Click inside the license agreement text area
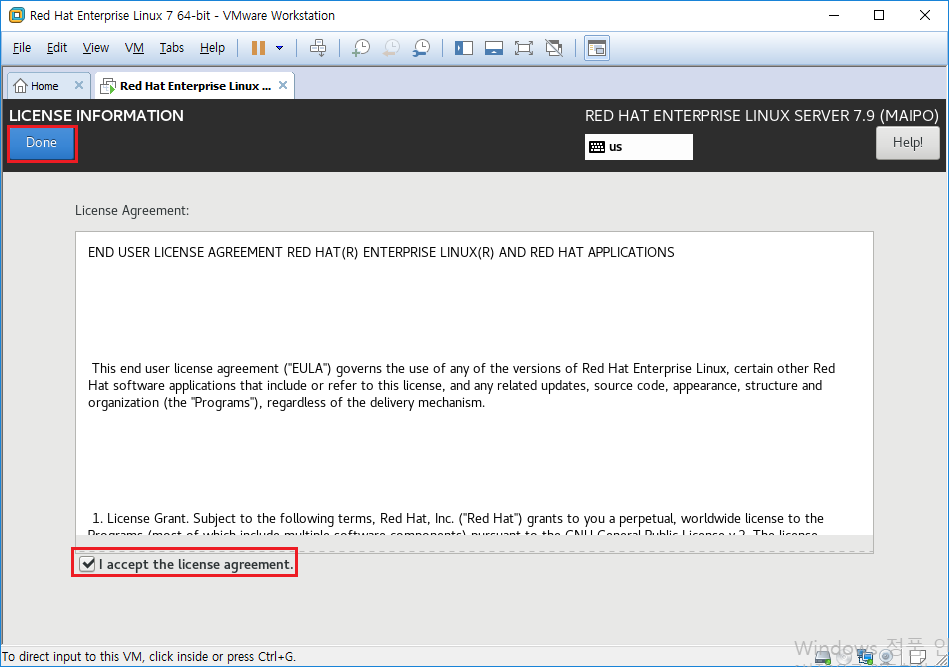The width and height of the screenshot is (949, 667). pyautogui.click(x=474, y=392)
